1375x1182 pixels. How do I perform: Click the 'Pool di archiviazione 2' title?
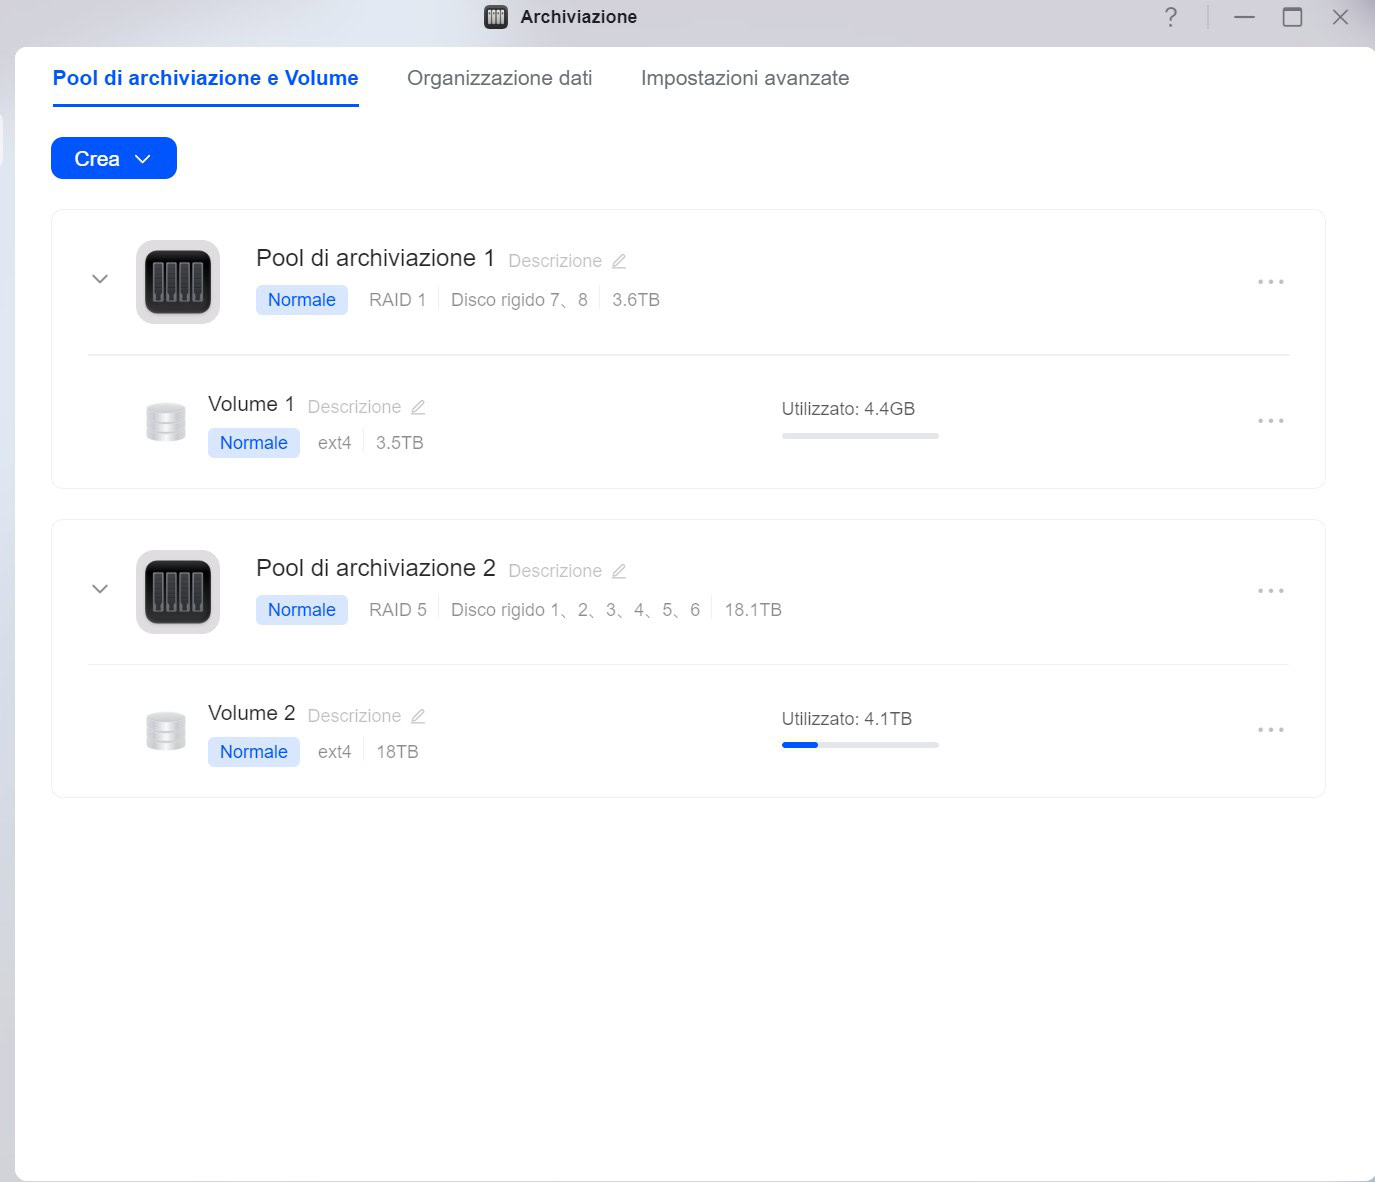[x=376, y=568]
